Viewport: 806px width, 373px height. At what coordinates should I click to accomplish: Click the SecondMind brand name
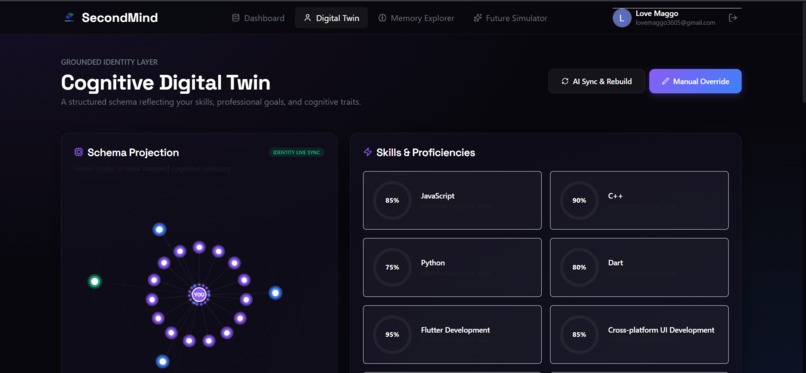tap(120, 18)
